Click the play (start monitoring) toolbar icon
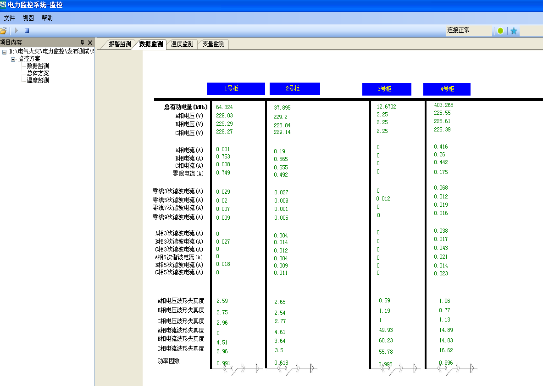This screenshot has width=543, height=386. click(x=16, y=31)
